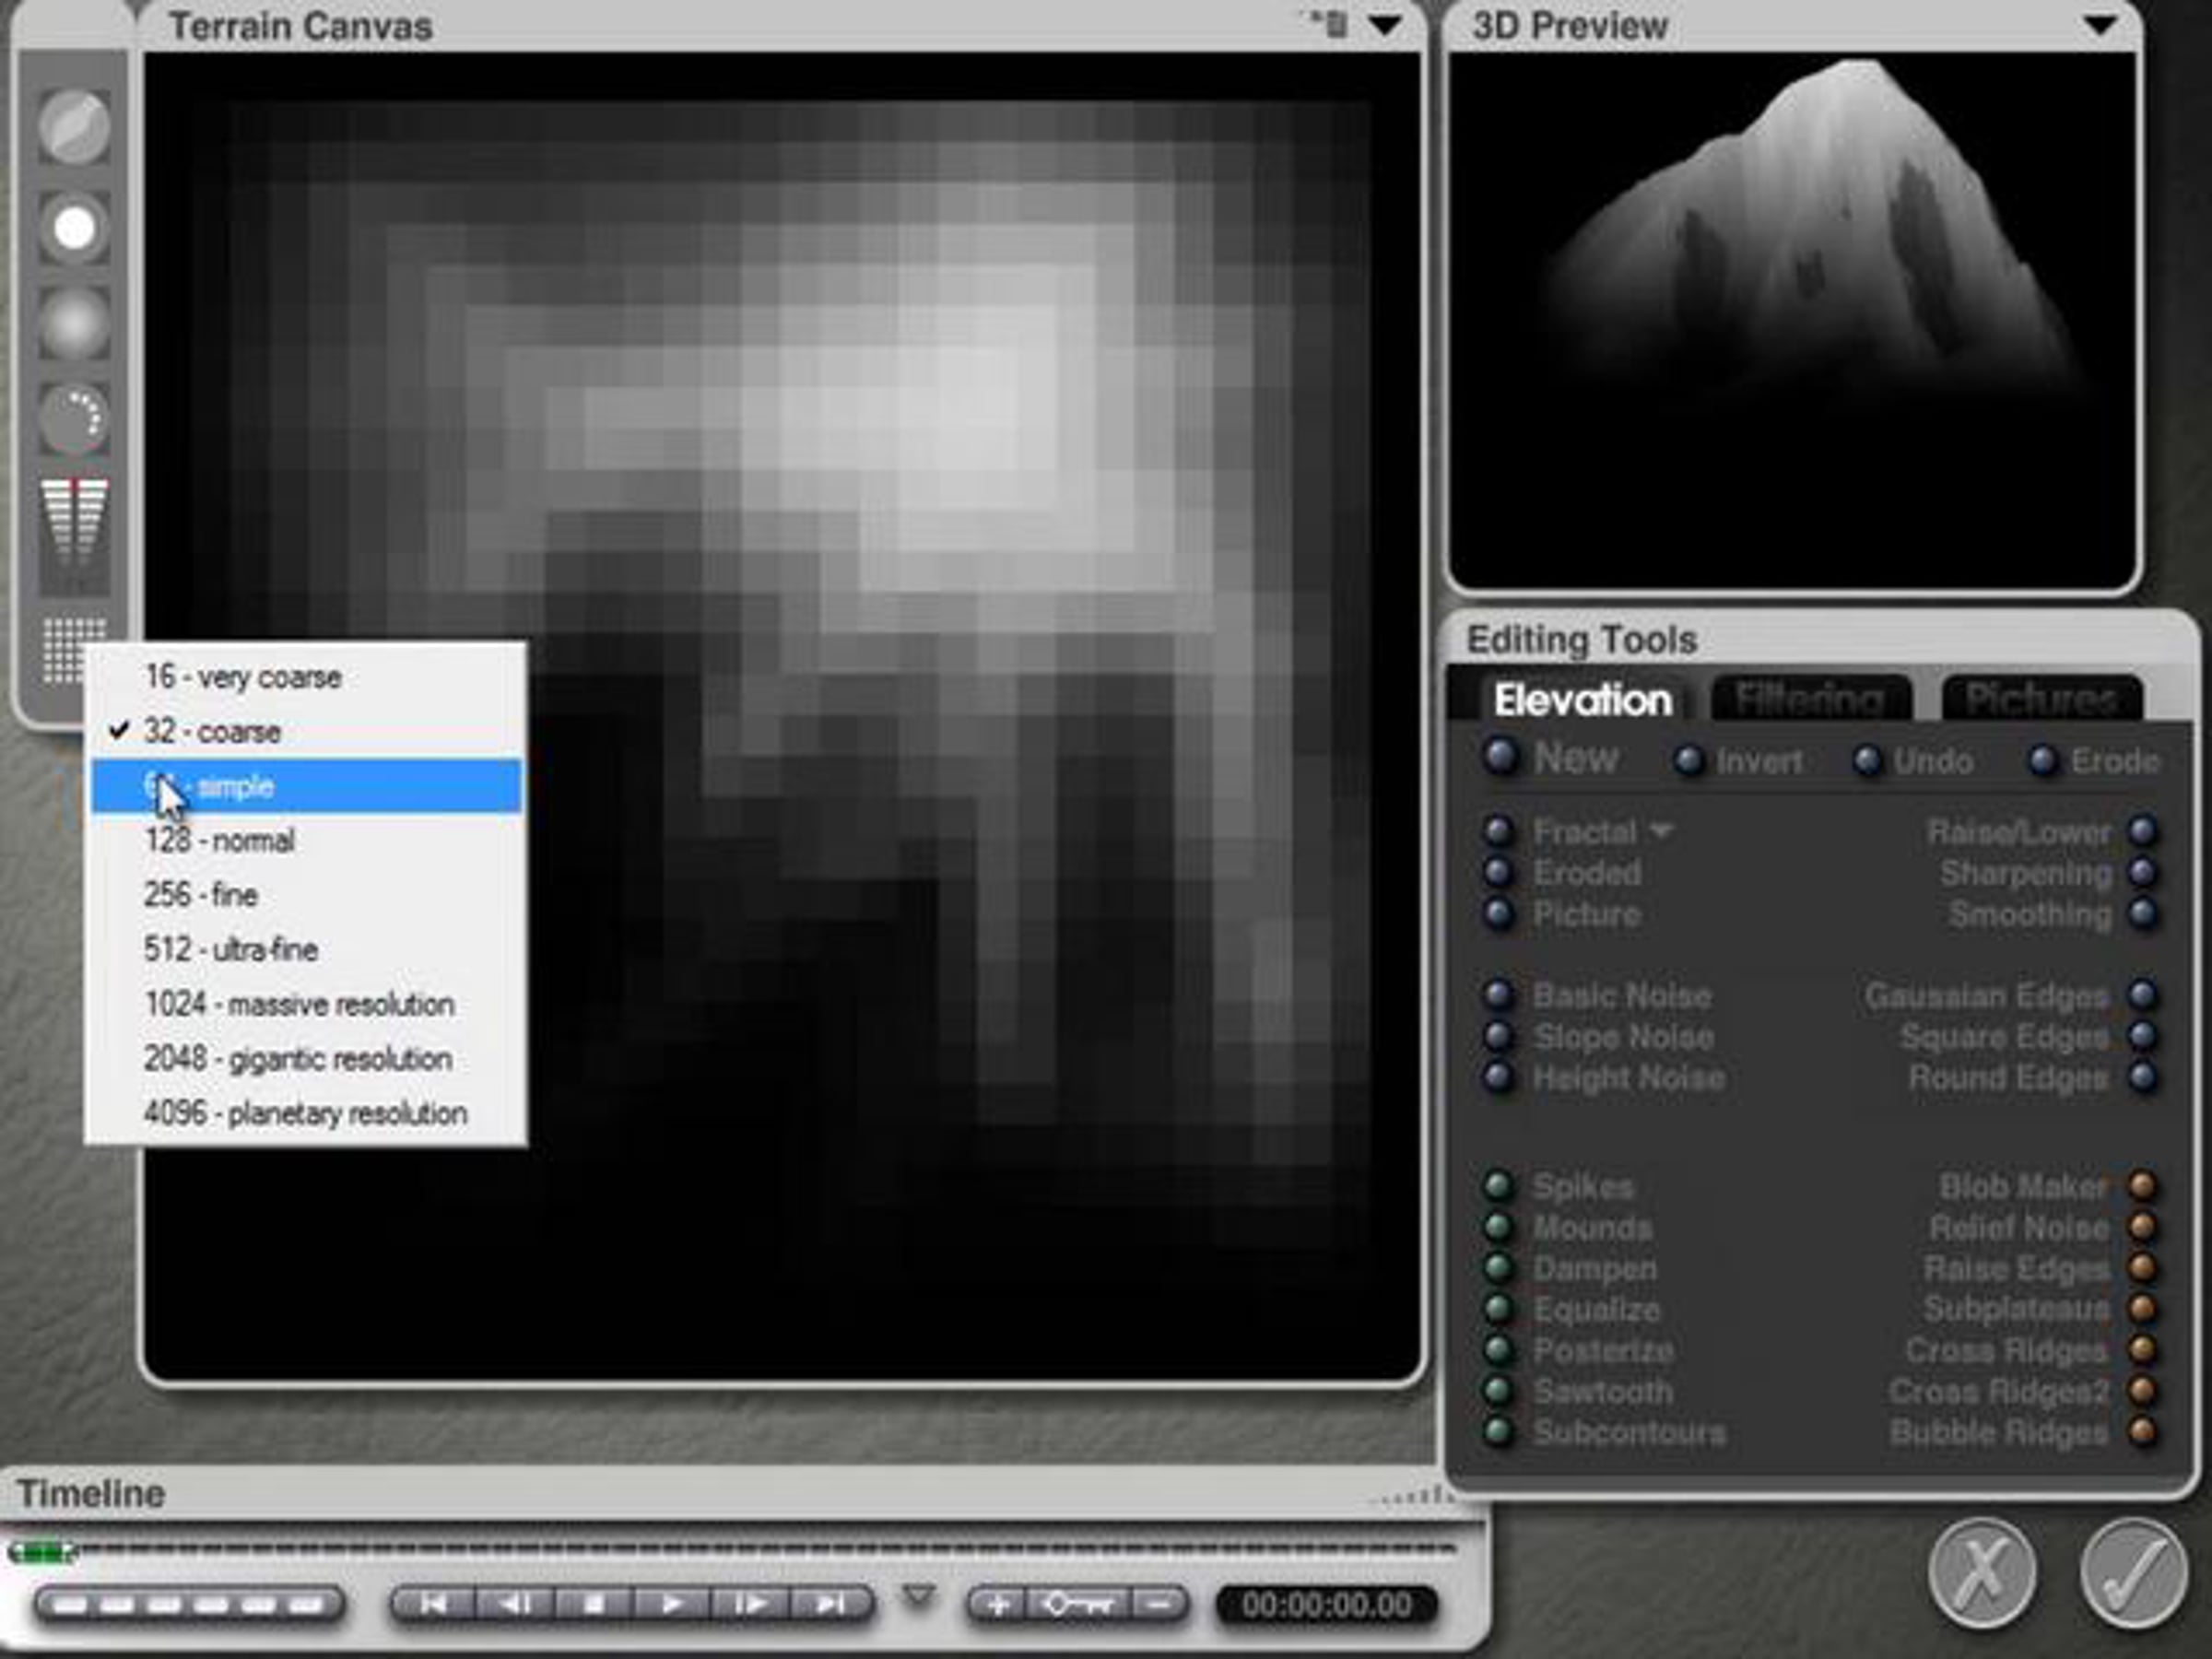Switch to the Filtering tab
The width and height of the screenshot is (2212, 1659).
pyautogui.click(x=1810, y=698)
